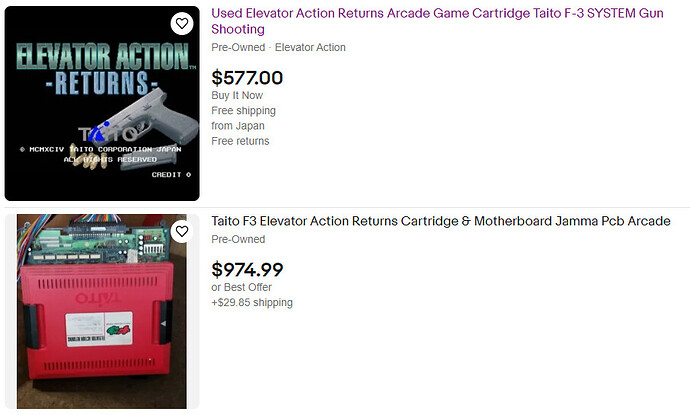Click the Taito logo in the title screen image
The height and width of the screenshot is (415, 690).
pos(107,134)
